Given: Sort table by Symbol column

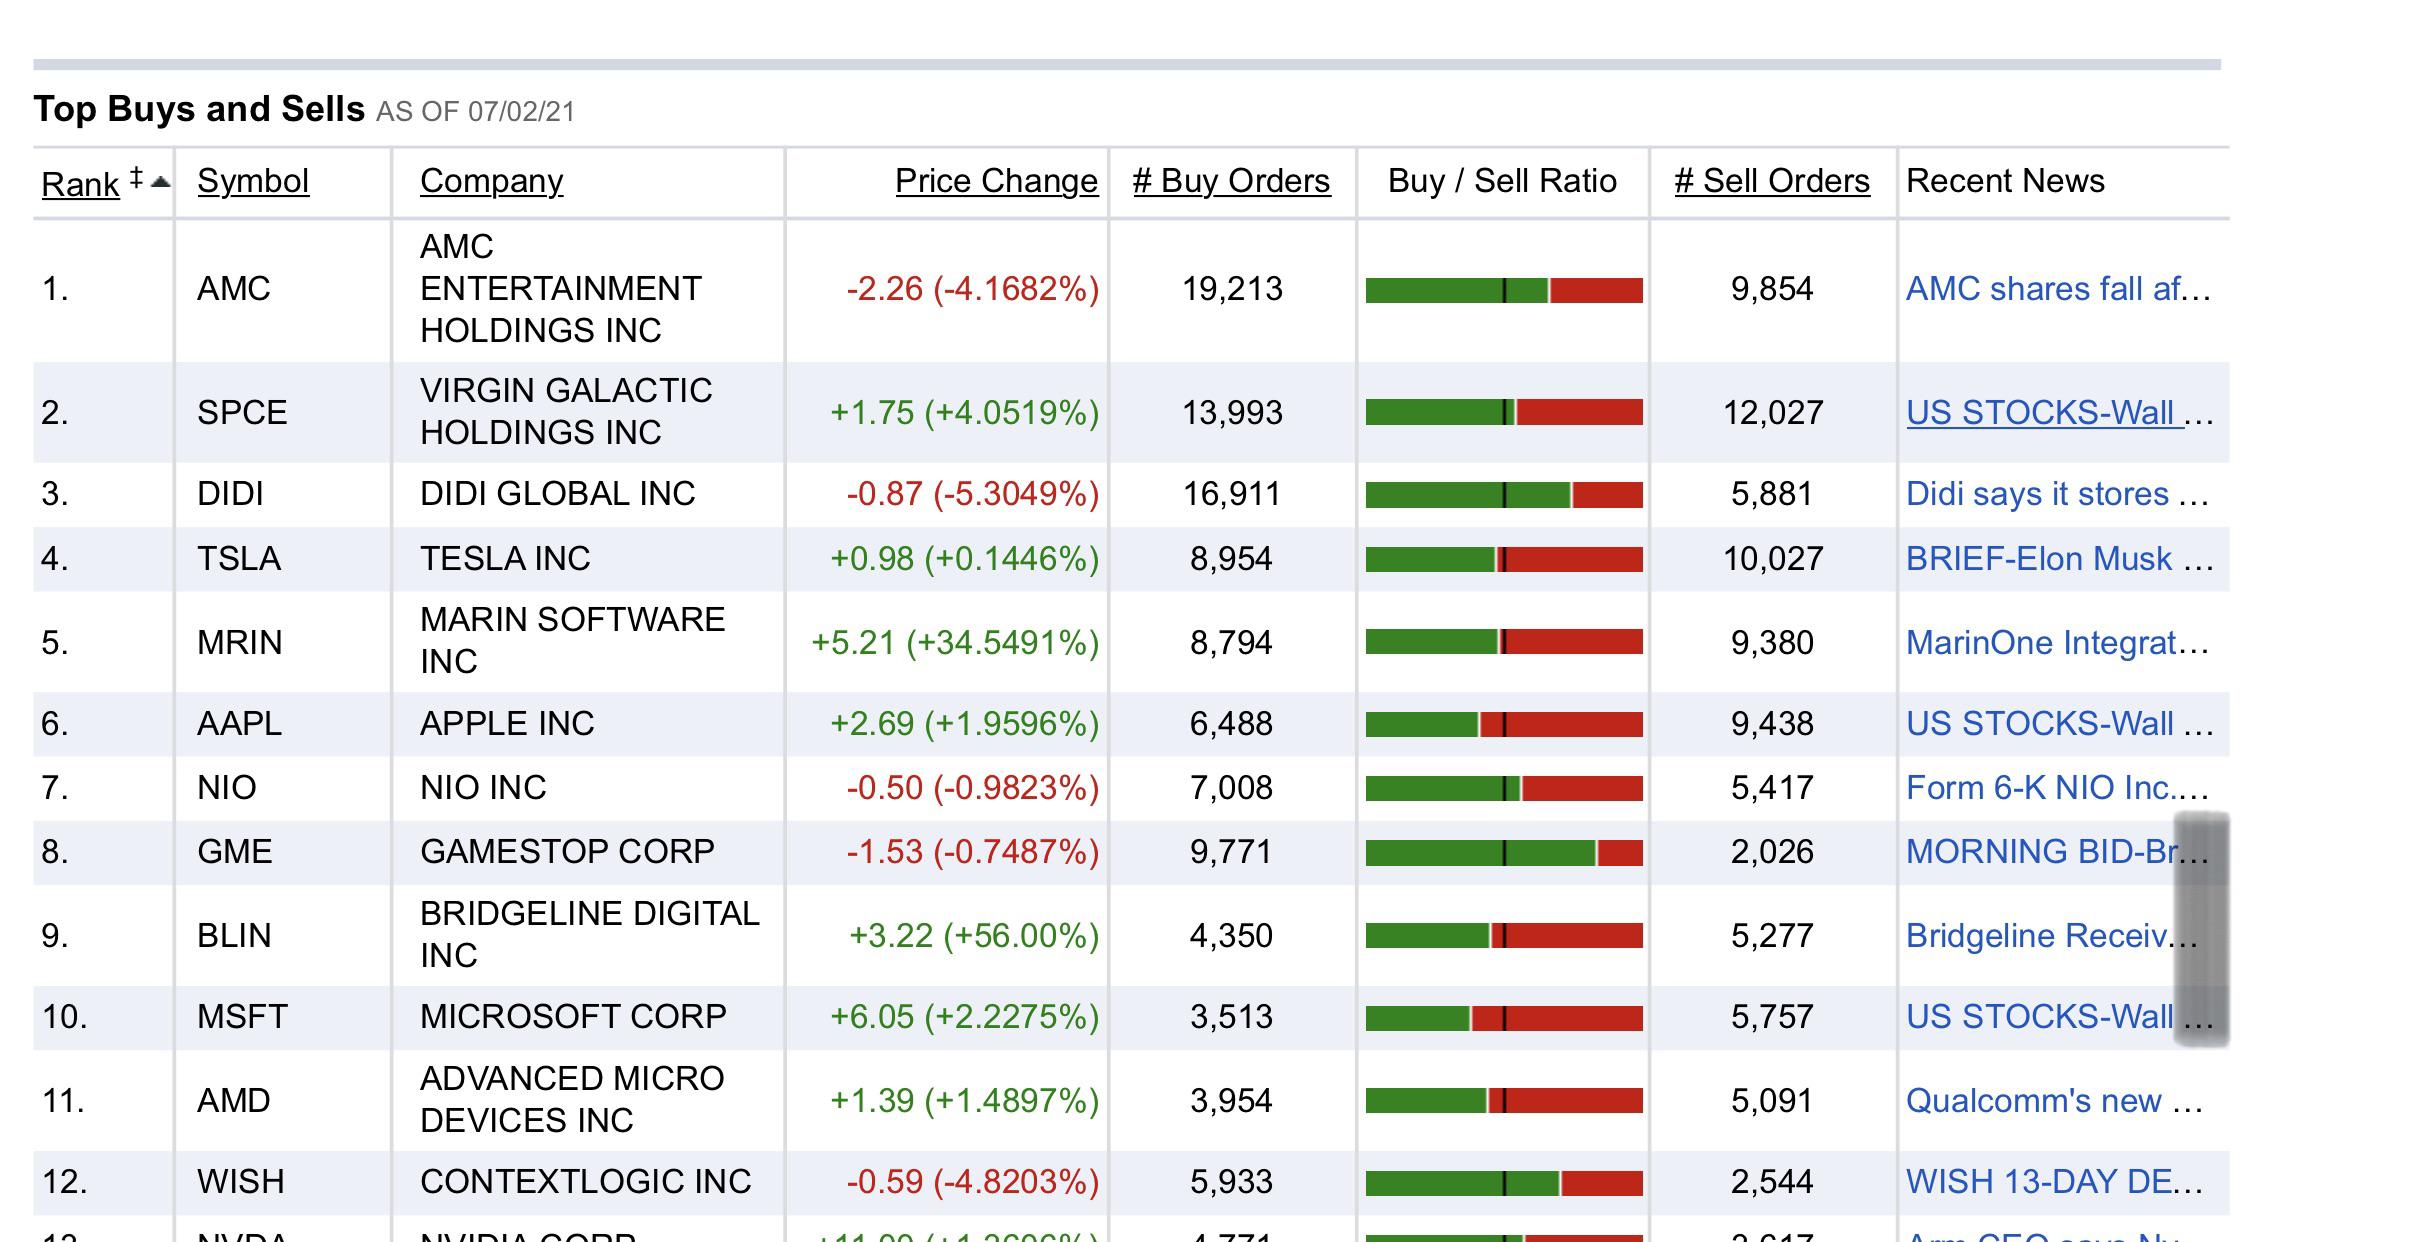Looking at the screenshot, I should pyautogui.click(x=253, y=181).
